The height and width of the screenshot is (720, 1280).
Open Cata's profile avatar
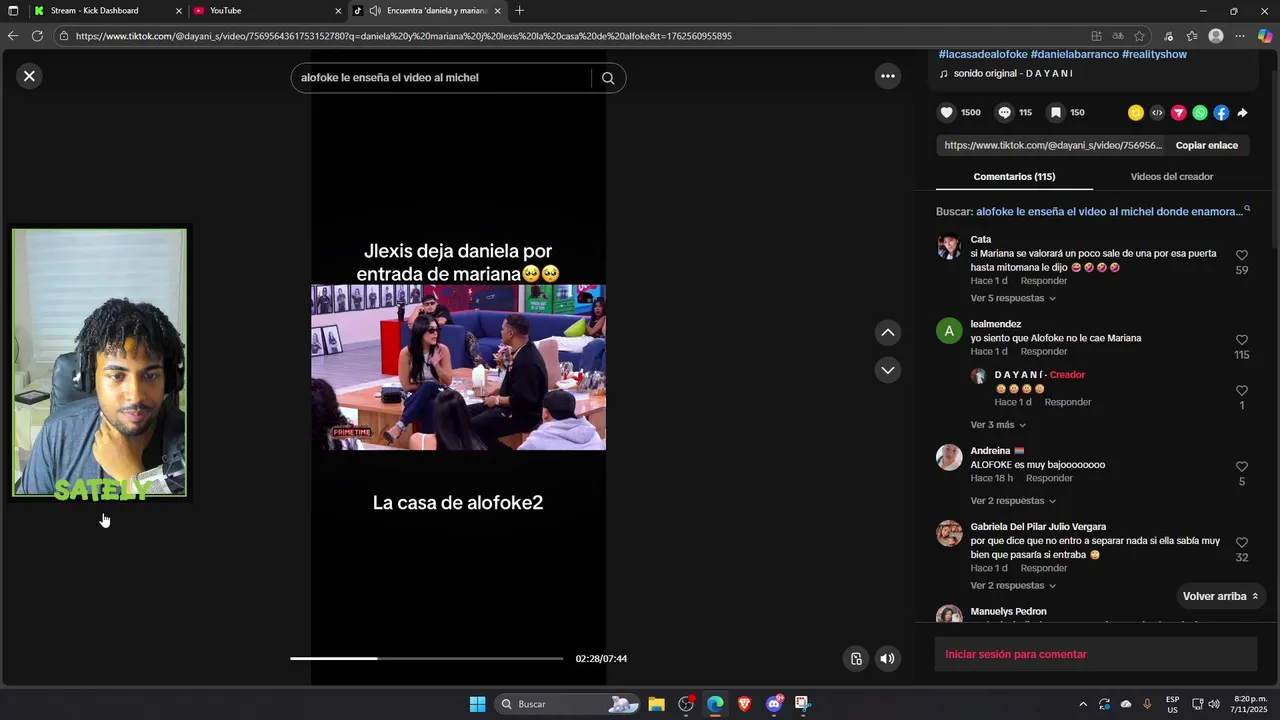(948, 247)
